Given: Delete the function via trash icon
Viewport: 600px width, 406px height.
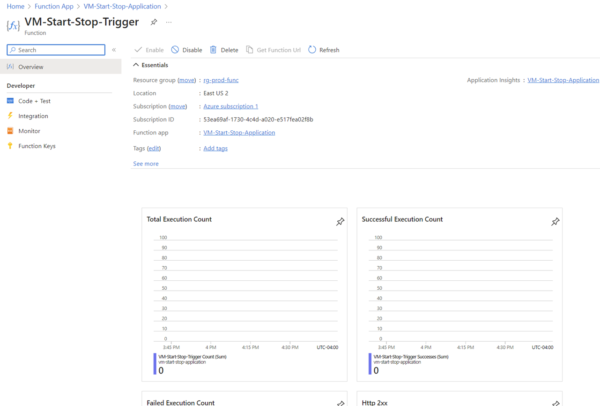Looking at the screenshot, I should pyautogui.click(x=224, y=50).
